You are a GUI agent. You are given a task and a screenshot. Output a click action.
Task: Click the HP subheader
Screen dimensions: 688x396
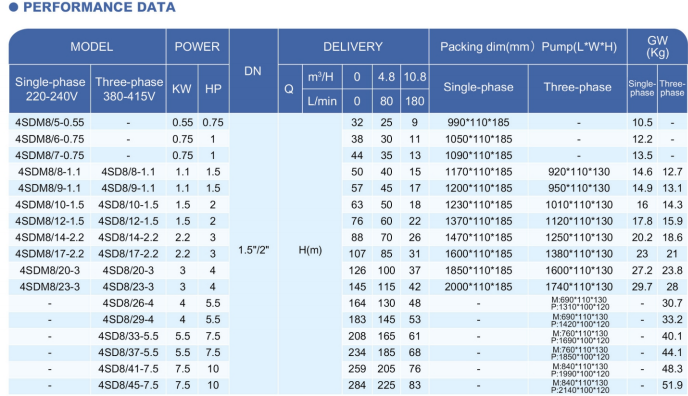[213, 89]
